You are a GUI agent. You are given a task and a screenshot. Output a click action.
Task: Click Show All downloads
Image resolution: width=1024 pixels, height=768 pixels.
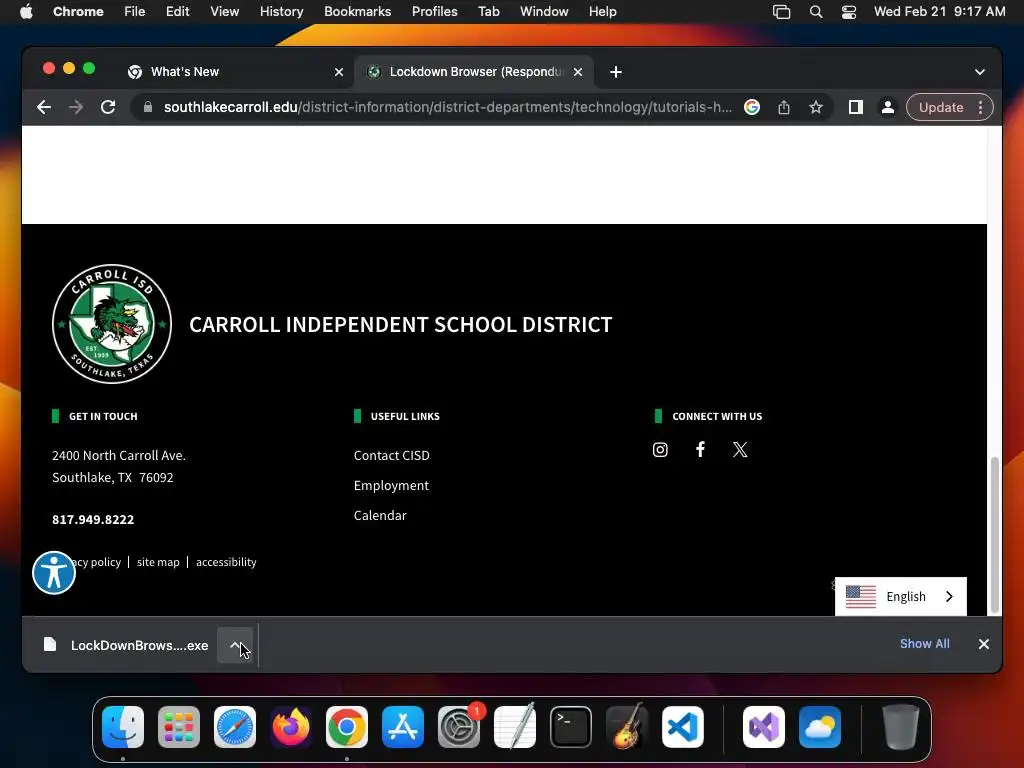tap(925, 643)
